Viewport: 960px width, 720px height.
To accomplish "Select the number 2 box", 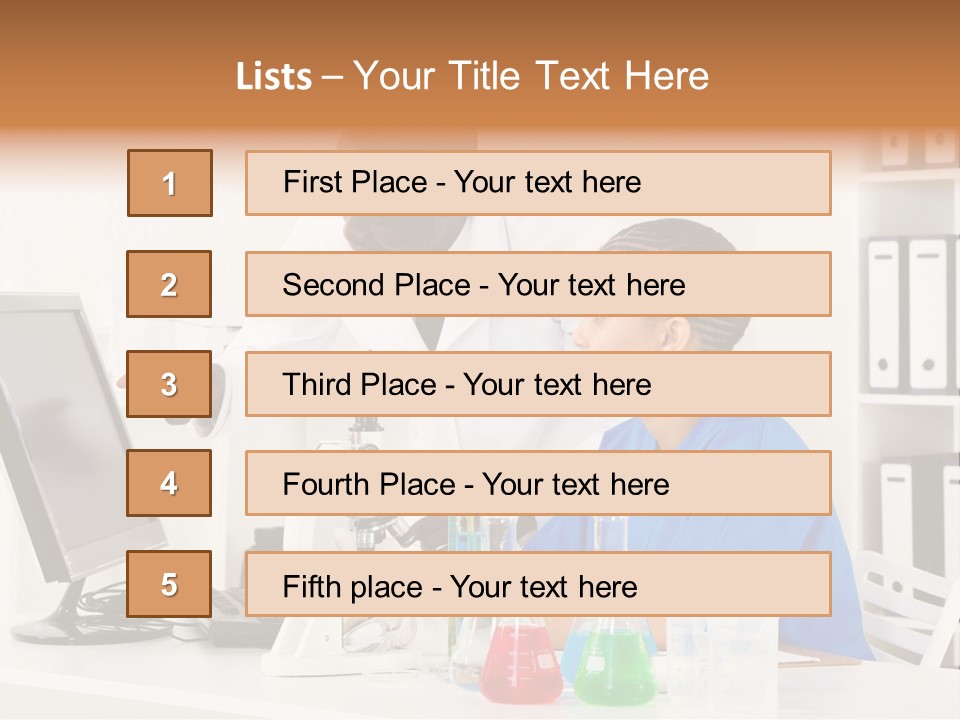I will (169, 284).
